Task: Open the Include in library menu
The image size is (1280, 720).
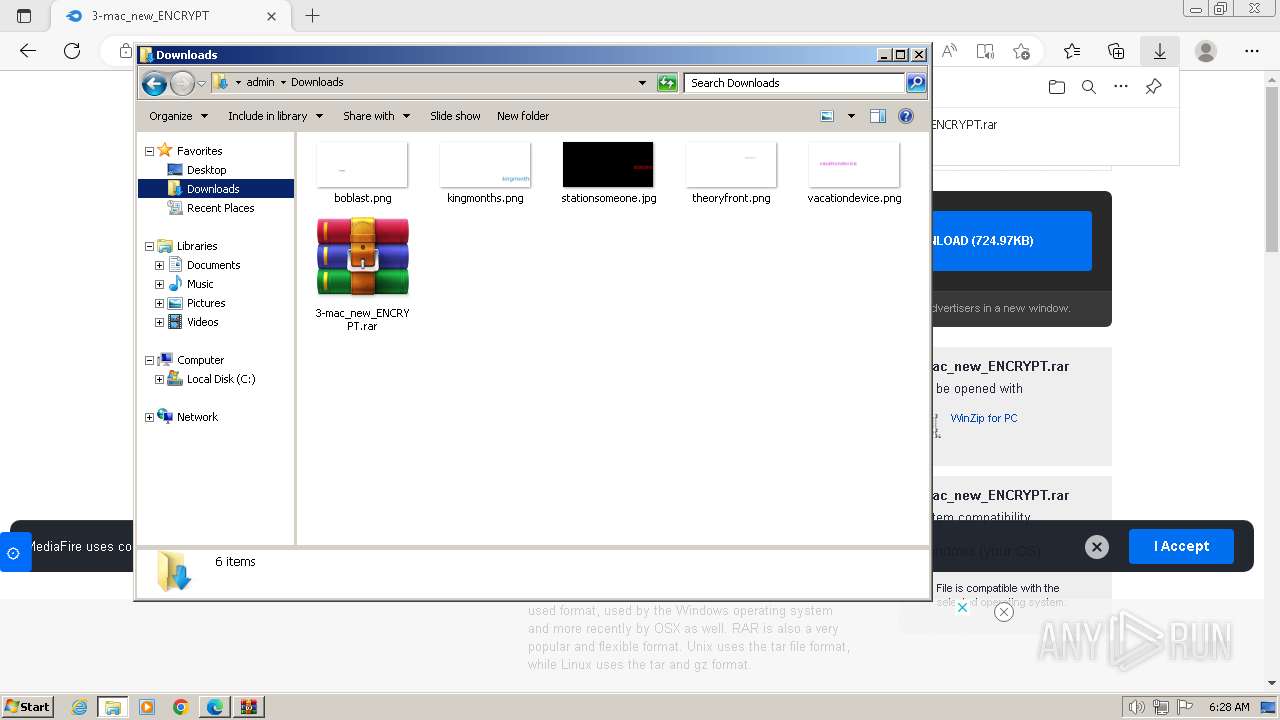Action: pos(275,116)
